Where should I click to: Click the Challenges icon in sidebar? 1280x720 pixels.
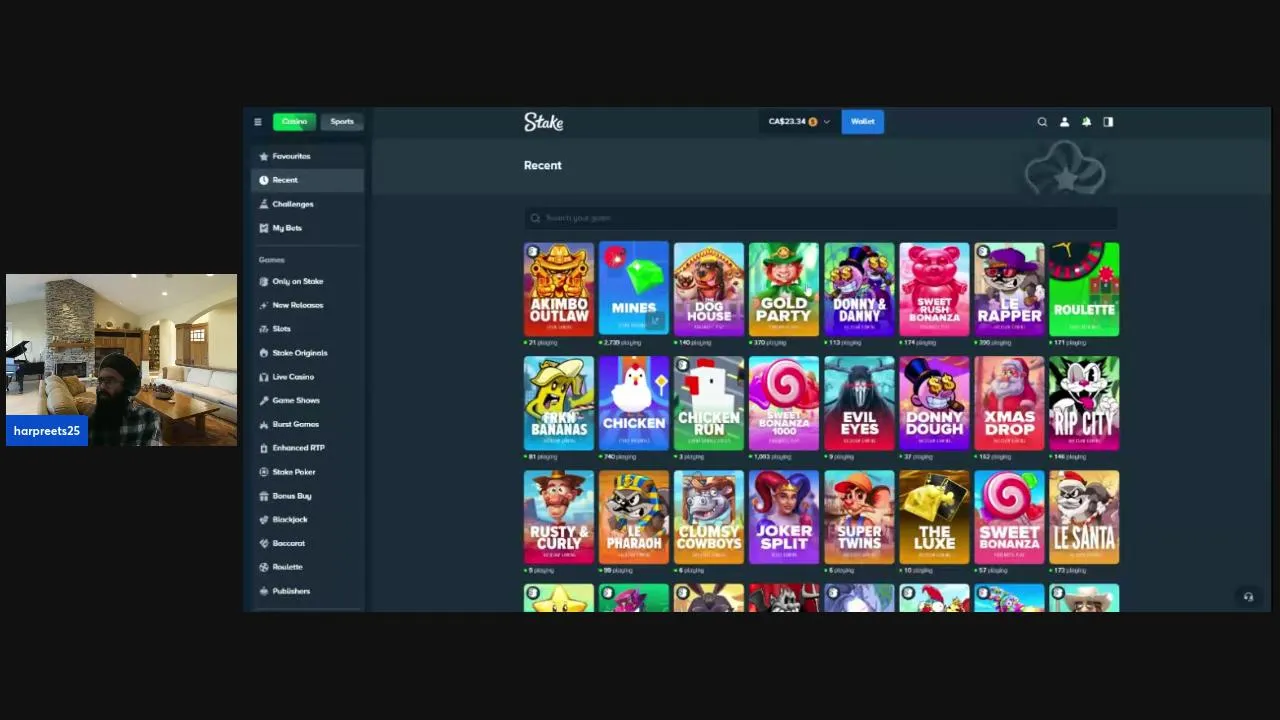[x=263, y=204]
